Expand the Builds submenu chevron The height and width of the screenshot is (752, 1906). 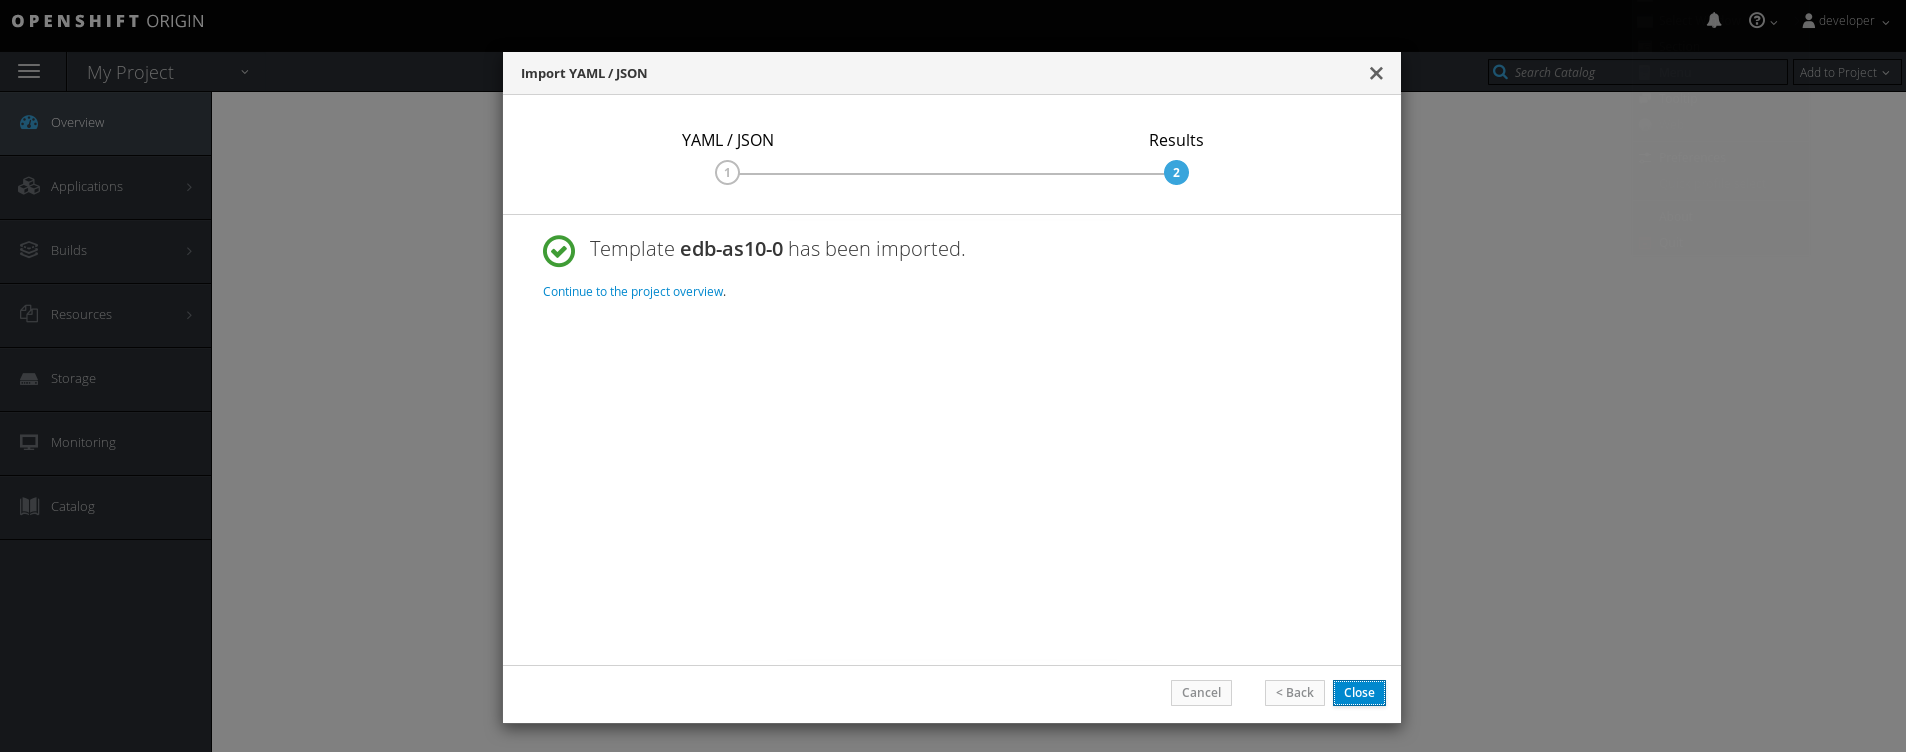[189, 251]
